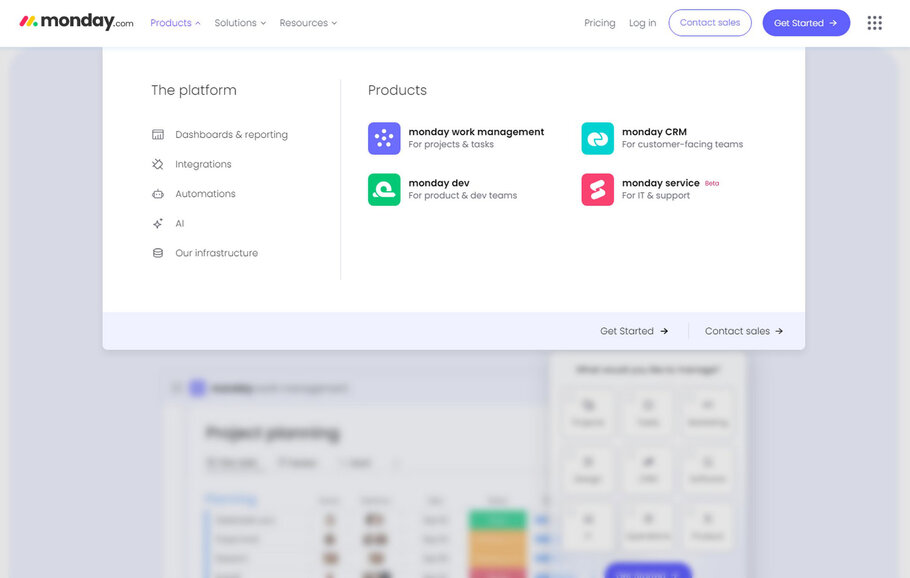Viewport: 910px width, 578px height.
Task: Click Contact sales link at menu footer
Action: point(741,330)
